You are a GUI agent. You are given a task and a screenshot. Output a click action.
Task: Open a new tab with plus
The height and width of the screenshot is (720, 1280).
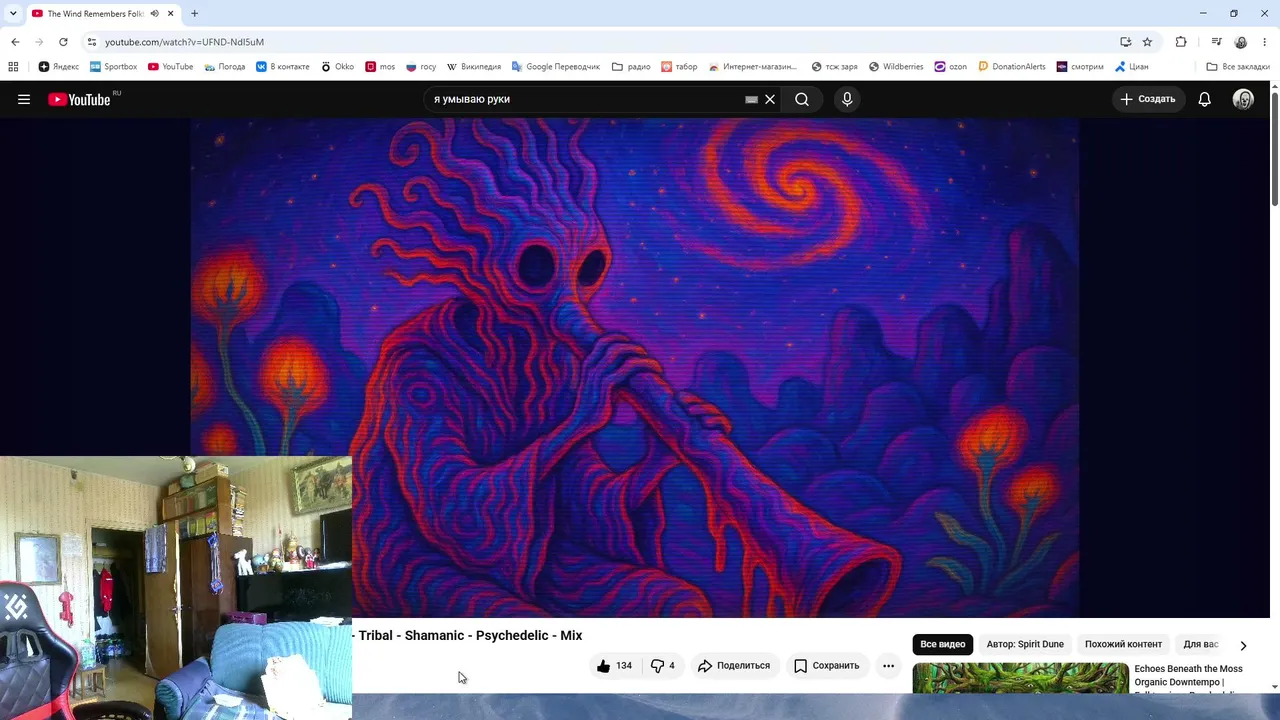click(x=194, y=14)
